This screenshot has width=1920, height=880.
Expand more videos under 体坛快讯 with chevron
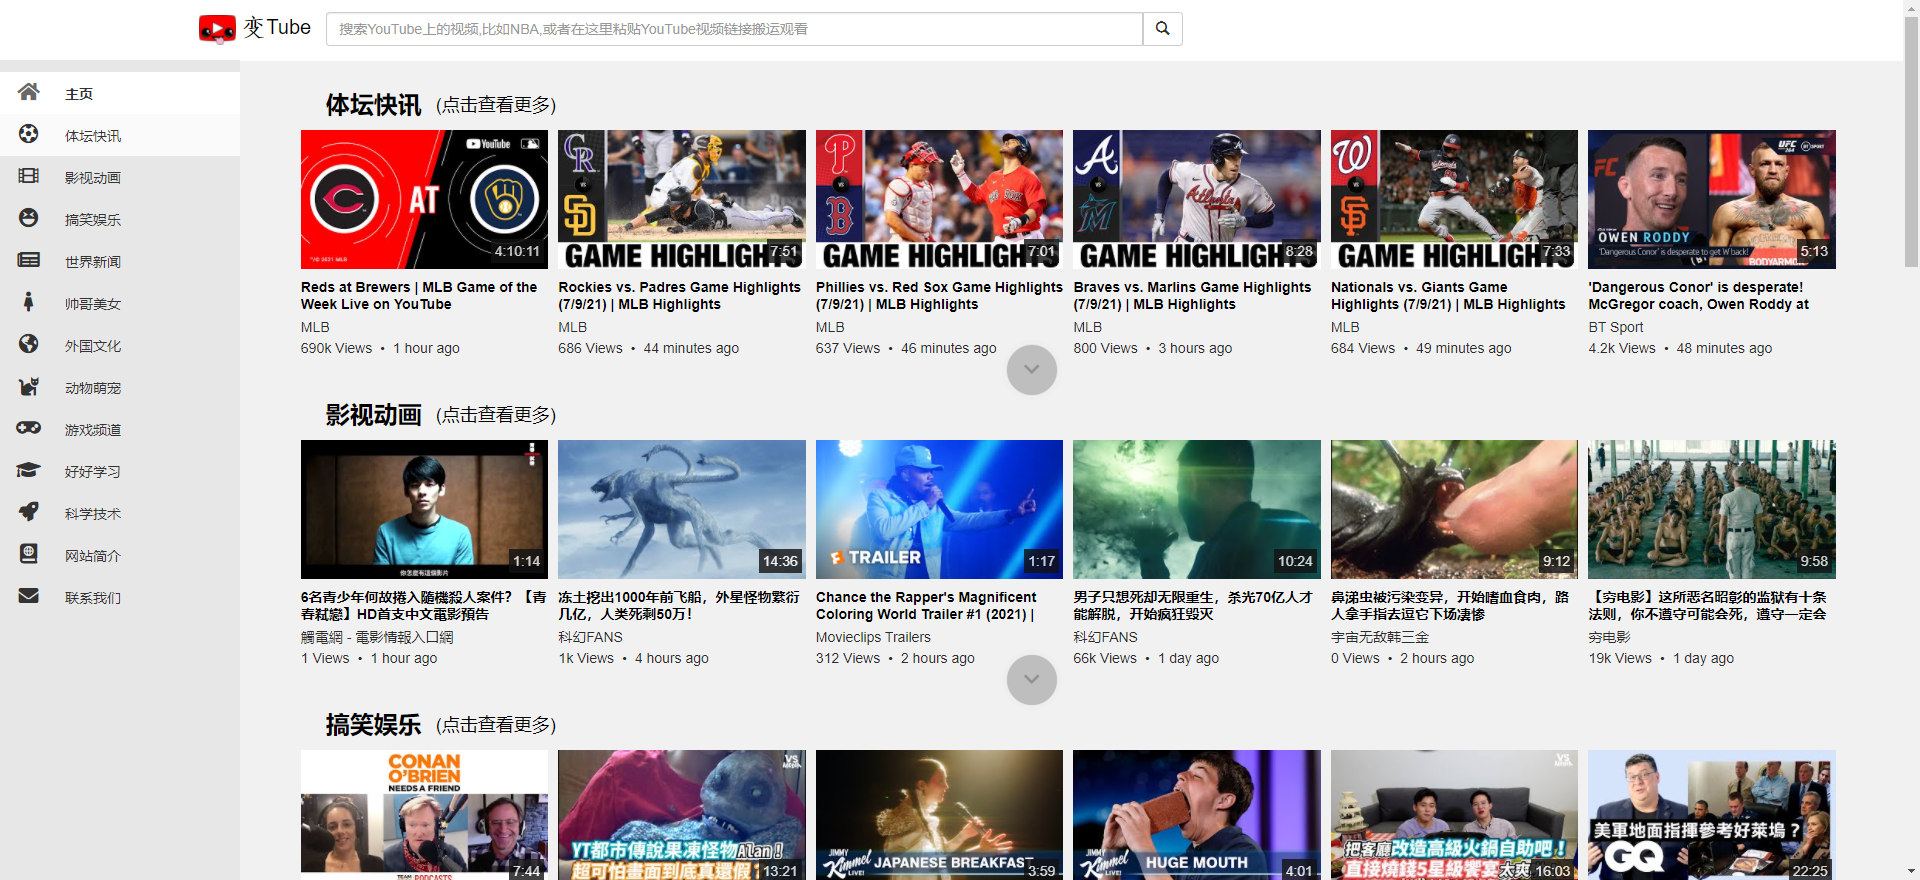pyautogui.click(x=1032, y=370)
